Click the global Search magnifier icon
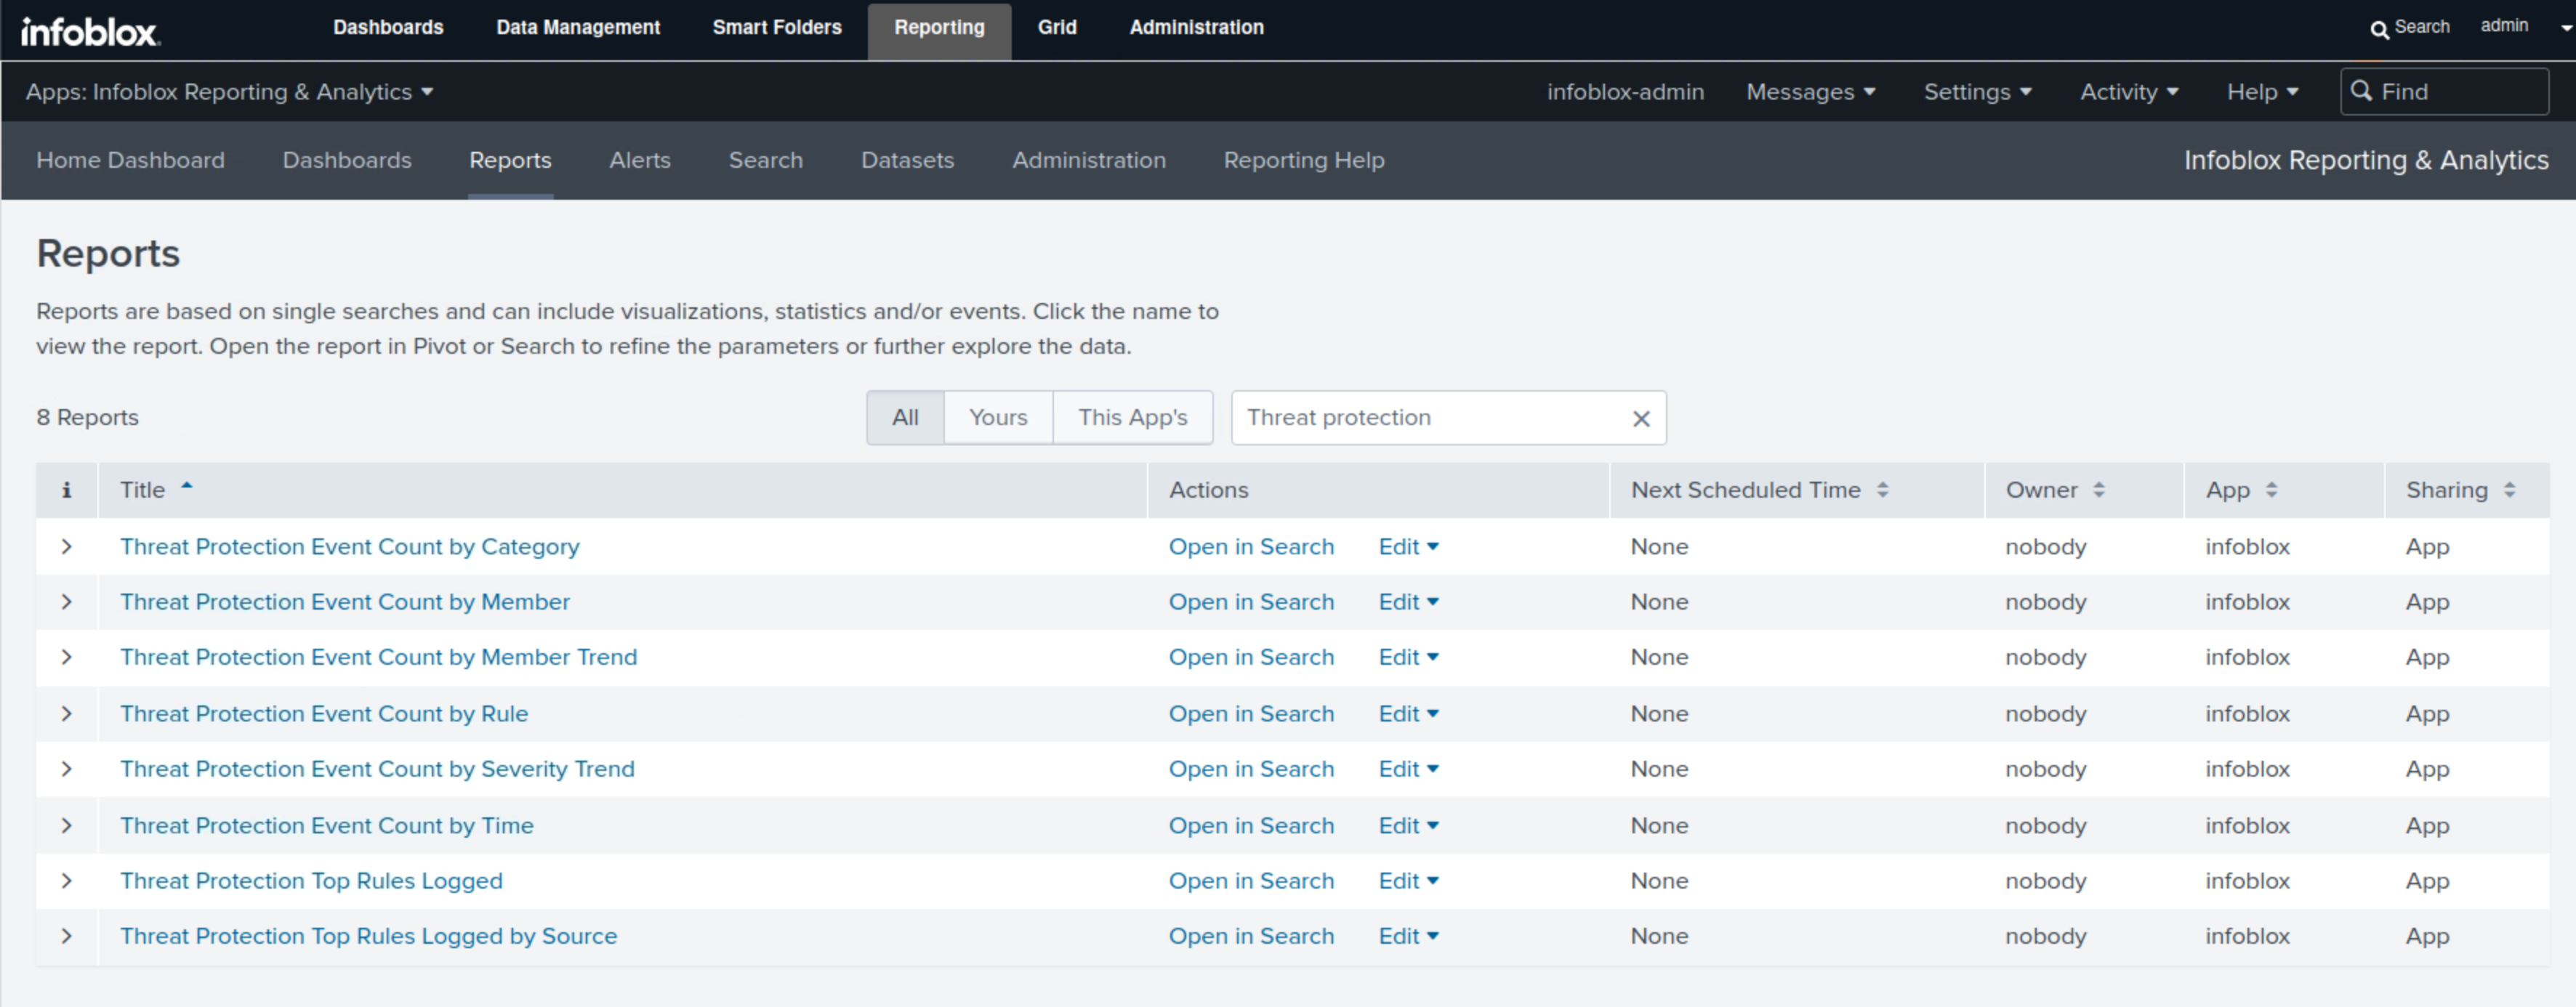This screenshot has height=1007, width=2576. coord(2379,29)
